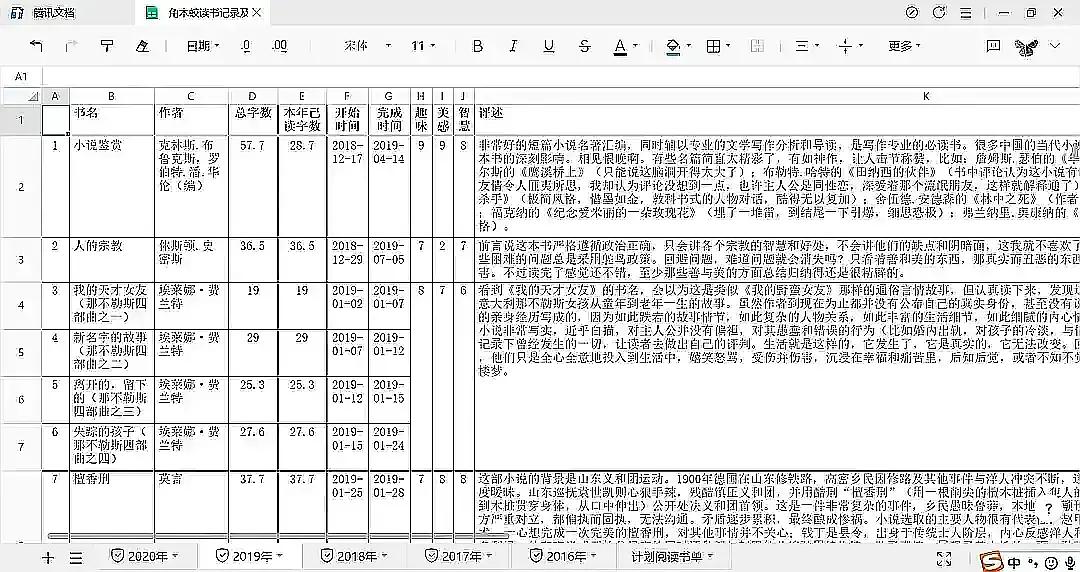This screenshot has width=1080, height=572.
Task: Click the undo arrow in the toolbar
Action: click(36, 46)
